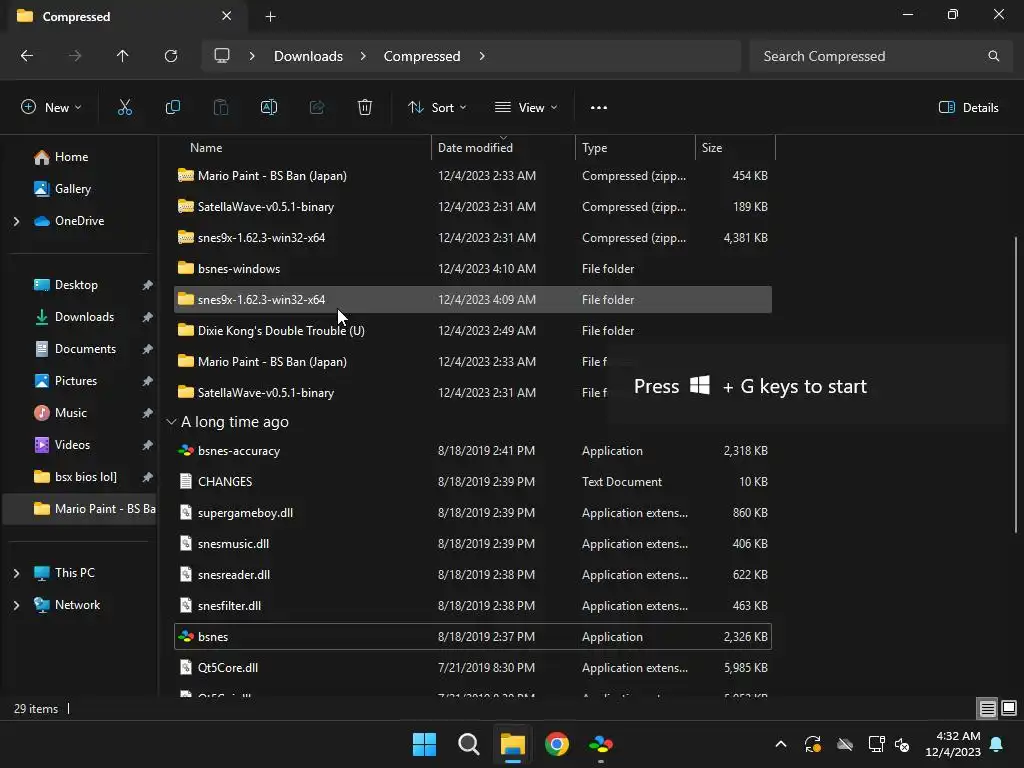Go back to the previous folder
Viewport: 1024px width, 768px height.
(x=27, y=56)
